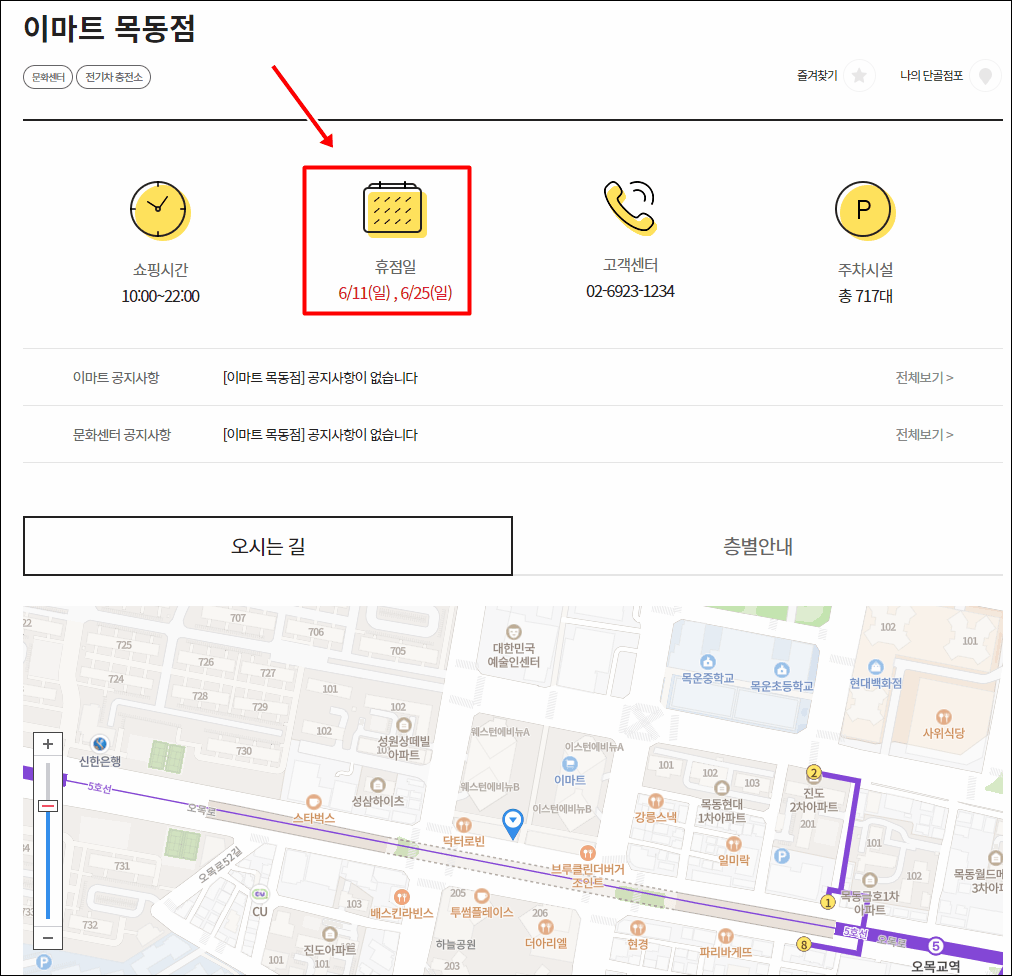
Task: Click the 목동현대 1차아파트 marker
Action: (x=722, y=788)
